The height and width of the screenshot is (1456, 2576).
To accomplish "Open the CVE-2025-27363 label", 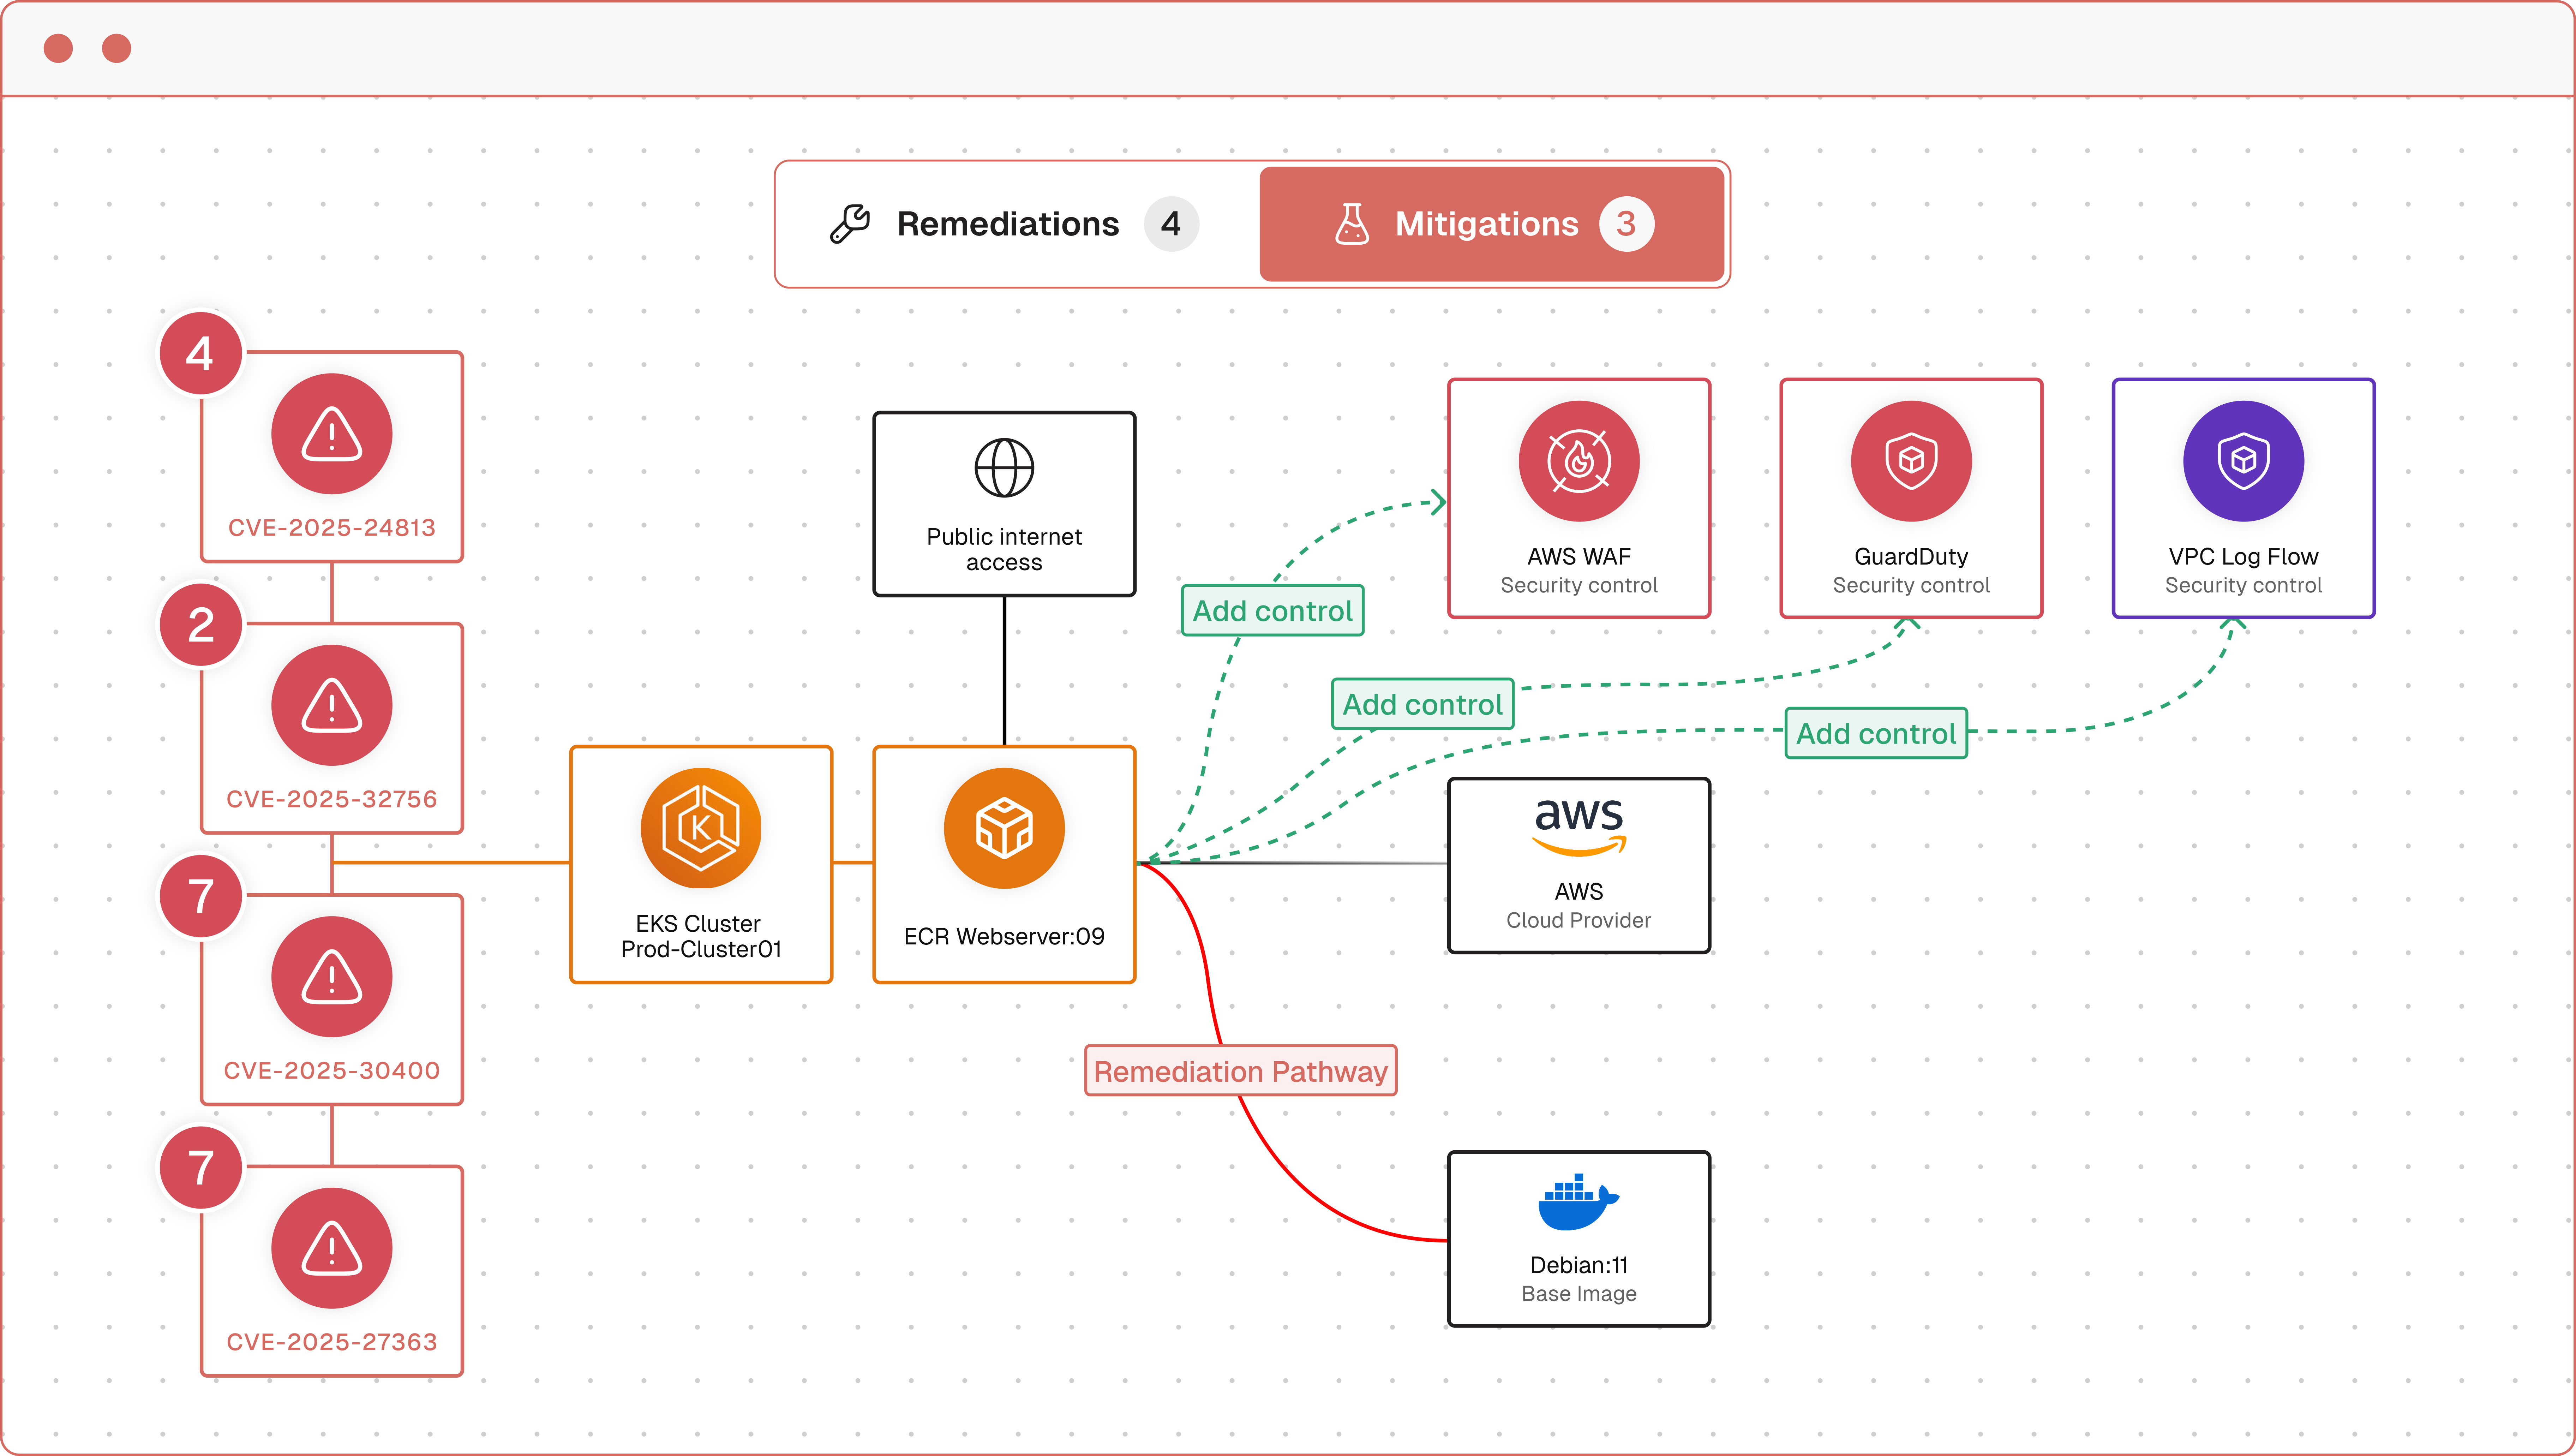I will point(332,1342).
